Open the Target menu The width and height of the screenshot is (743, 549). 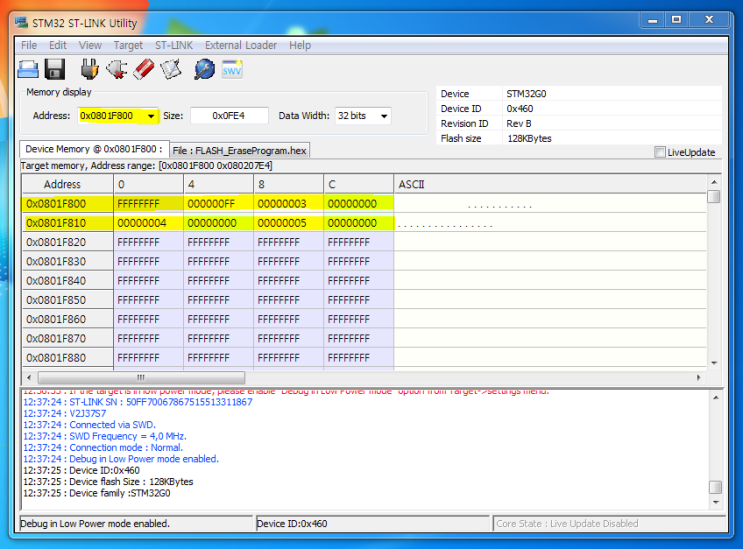tap(128, 45)
